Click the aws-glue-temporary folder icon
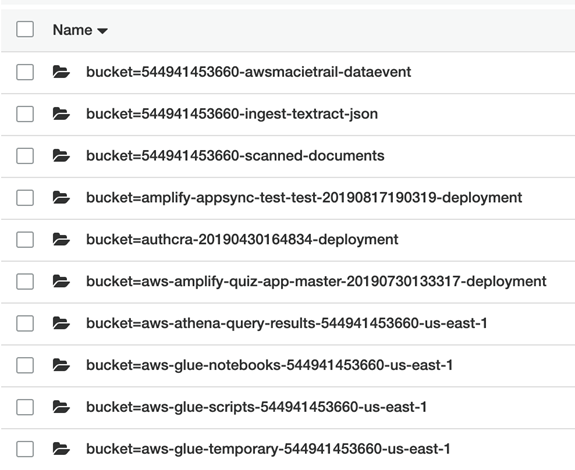This screenshot has height=470, width=575. pyautogui.click(x=61, y=449)
